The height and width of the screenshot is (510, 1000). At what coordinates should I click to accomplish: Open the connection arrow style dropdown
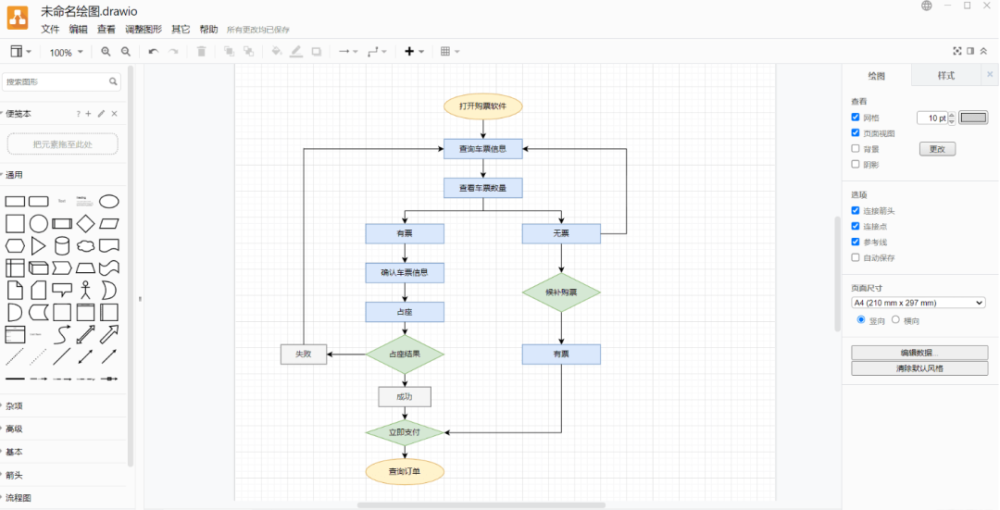(348, 52)
